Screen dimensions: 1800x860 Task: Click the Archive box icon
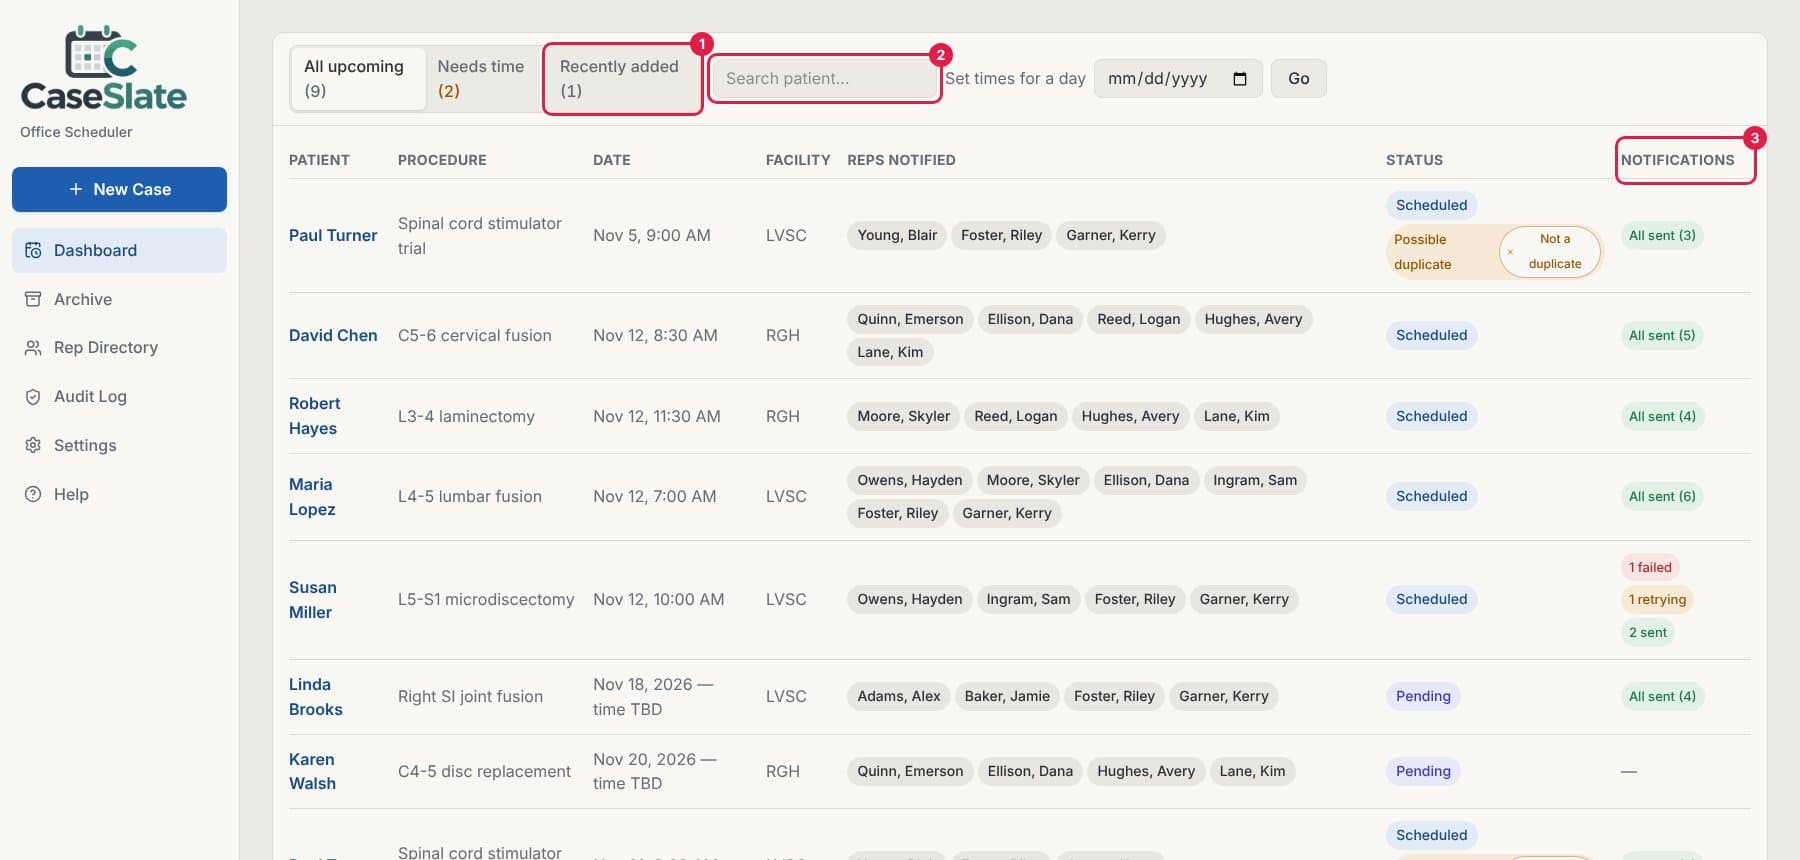click(33, 299)
